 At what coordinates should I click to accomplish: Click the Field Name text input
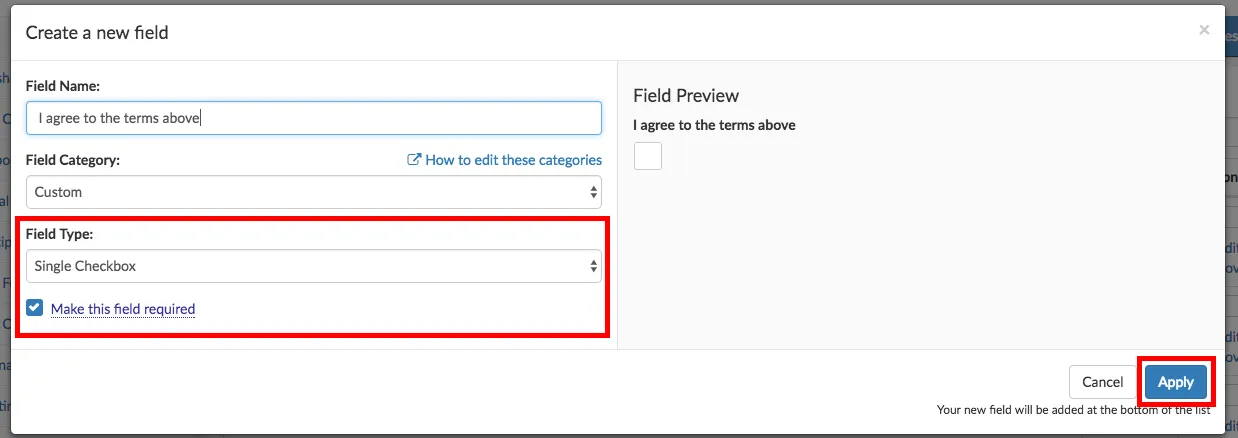coord(313,118)
